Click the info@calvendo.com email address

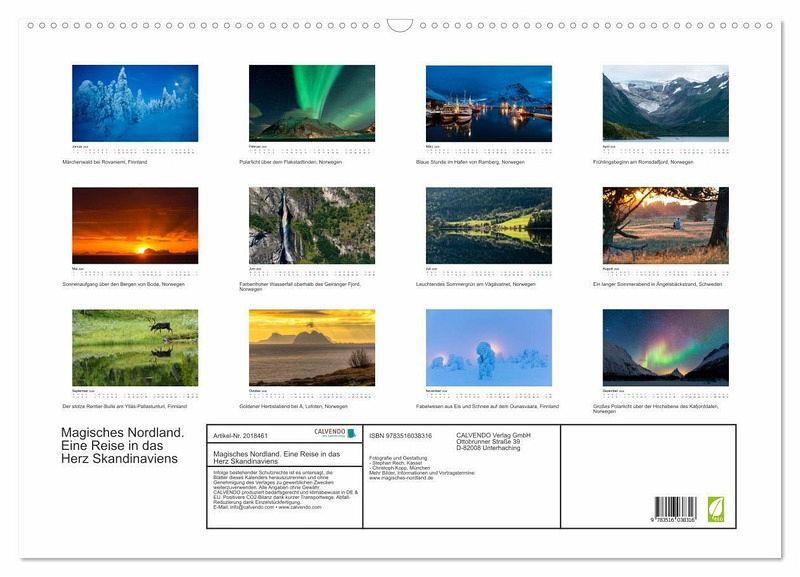coord(237,507)
